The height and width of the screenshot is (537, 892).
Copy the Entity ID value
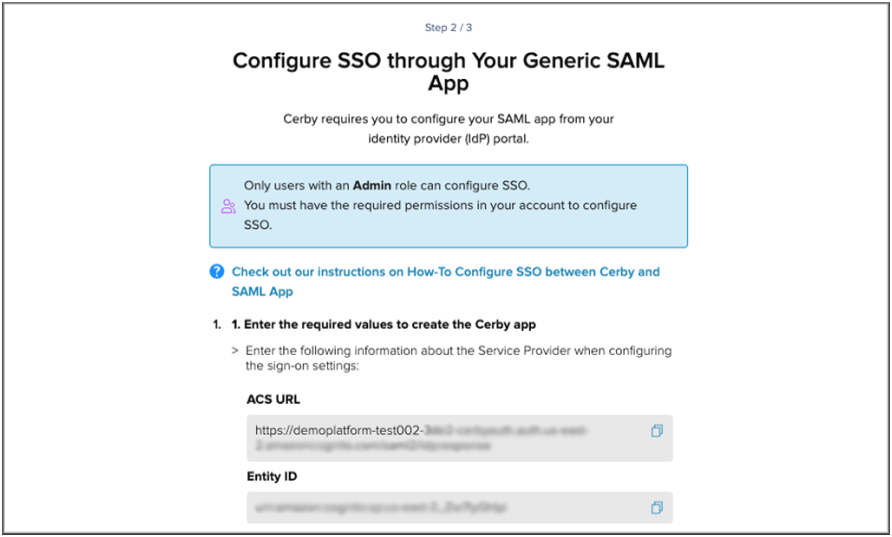click(657, 507)
